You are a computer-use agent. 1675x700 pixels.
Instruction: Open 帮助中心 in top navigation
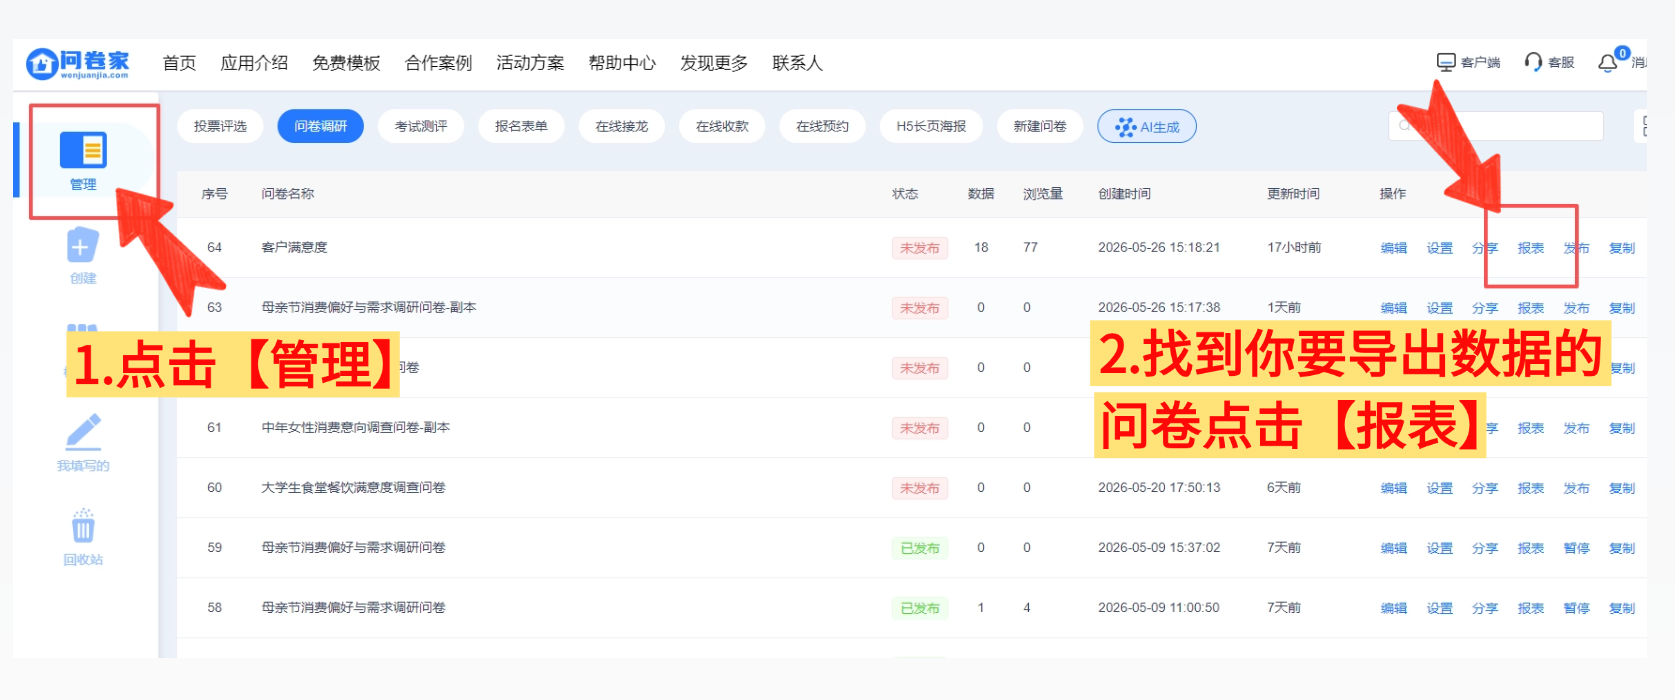[x=622, y=63]
